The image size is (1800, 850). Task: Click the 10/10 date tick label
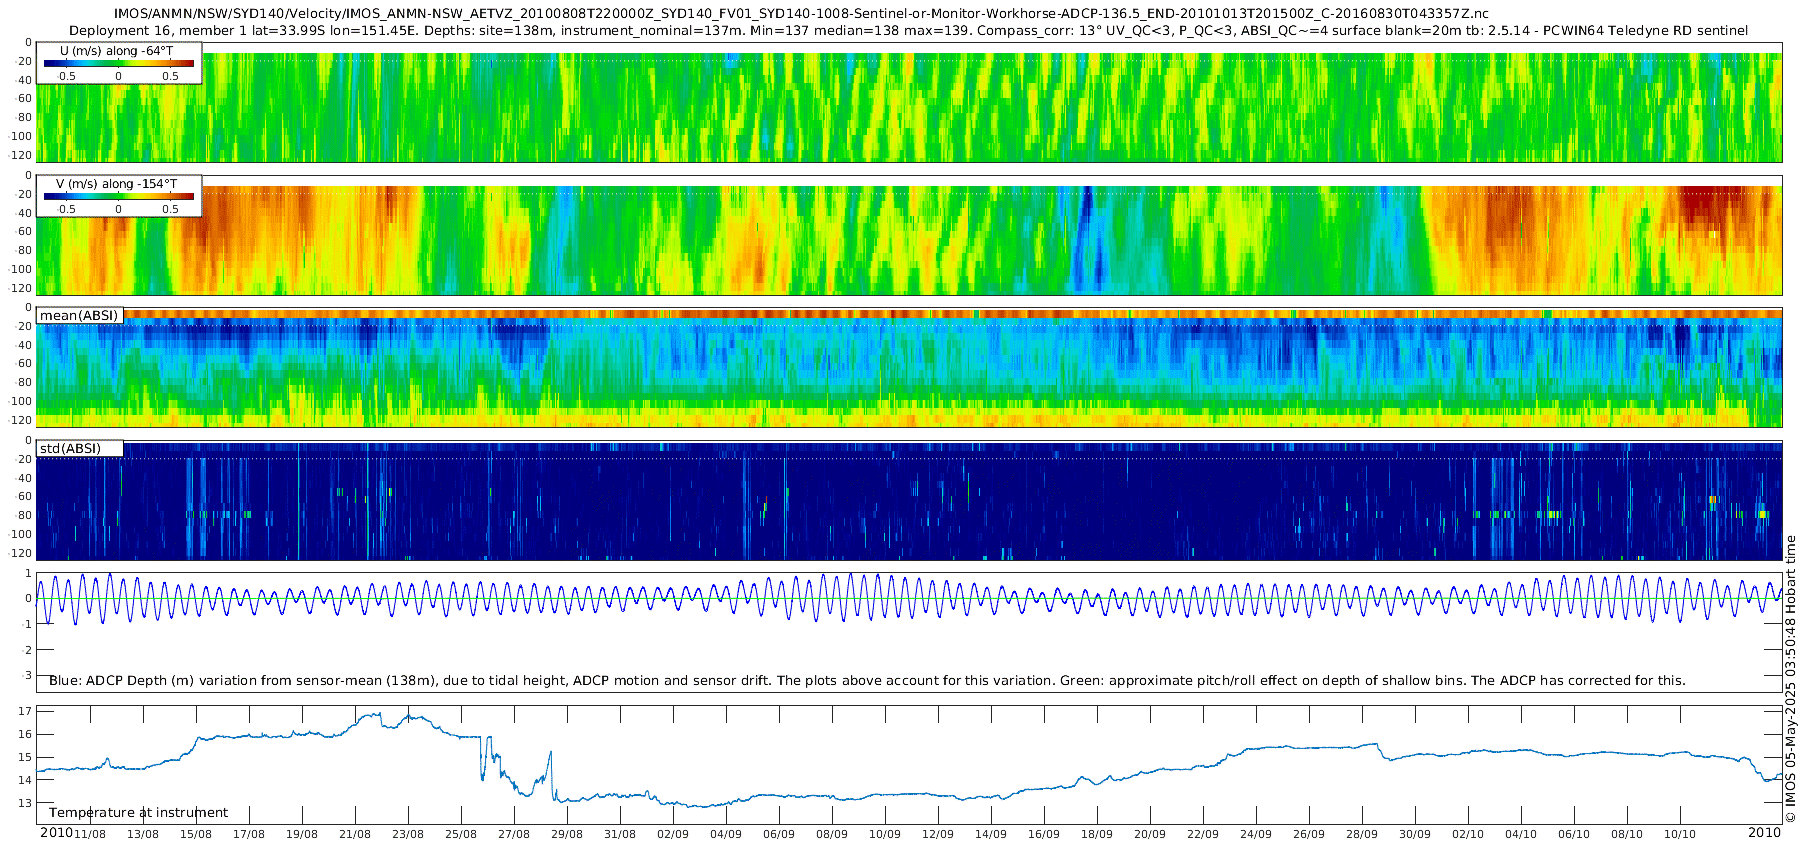pyautogui.click(x=1680, y=834)
